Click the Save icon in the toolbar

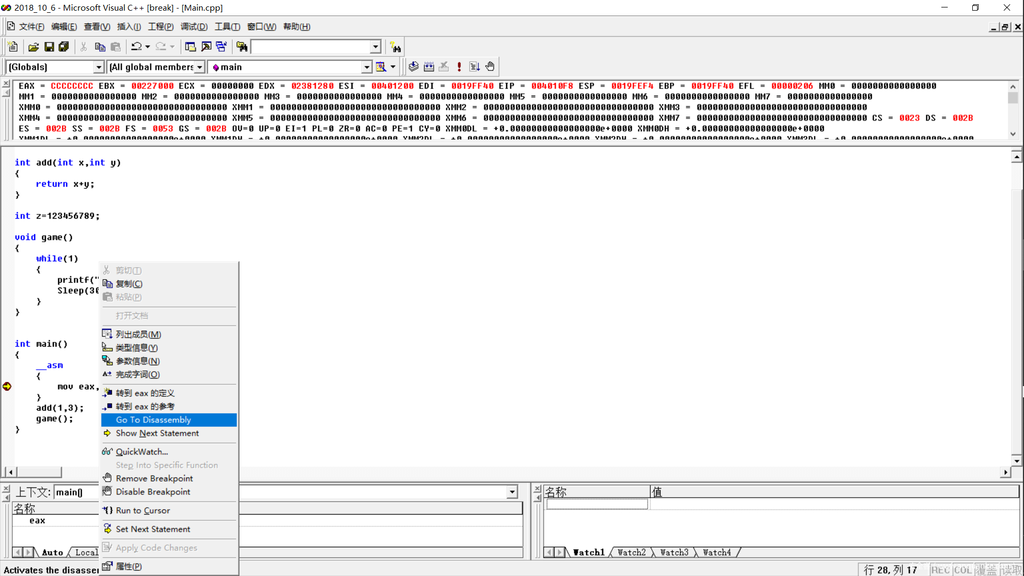coord(49,47)
